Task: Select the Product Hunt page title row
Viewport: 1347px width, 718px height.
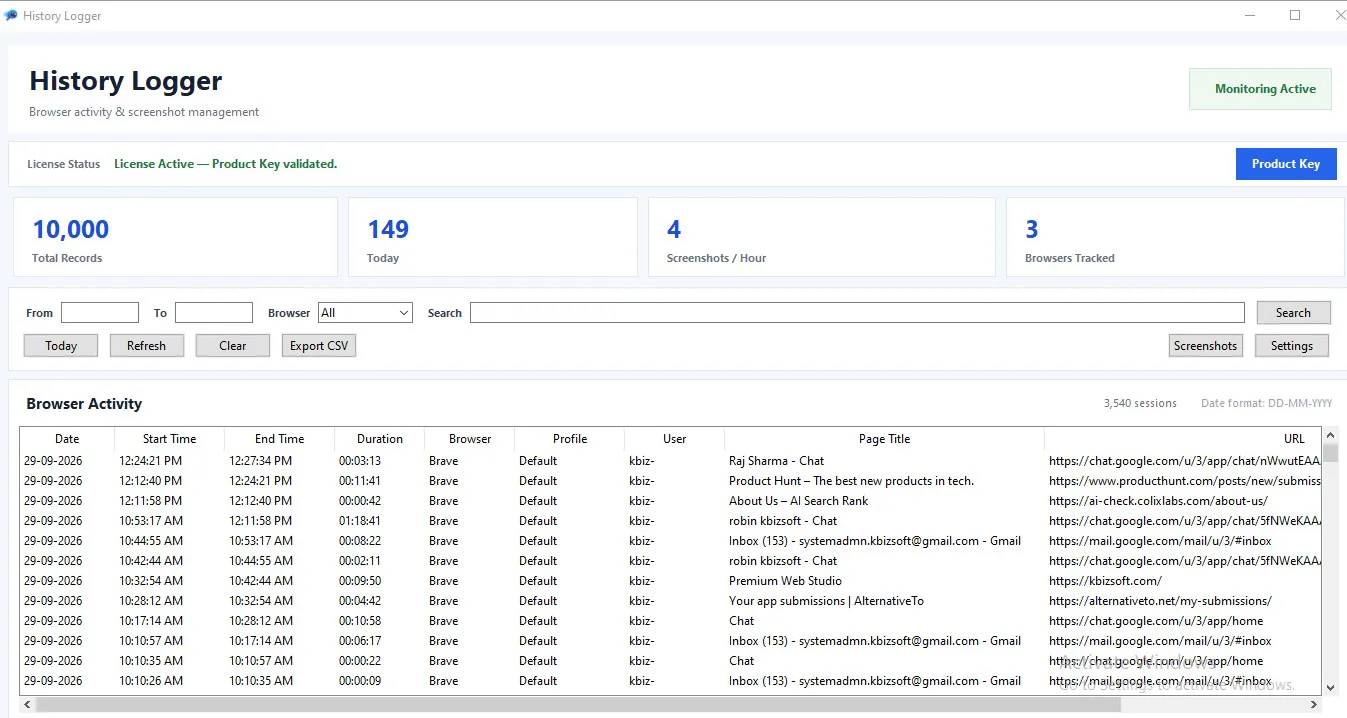Action: (x=851, y=481)
